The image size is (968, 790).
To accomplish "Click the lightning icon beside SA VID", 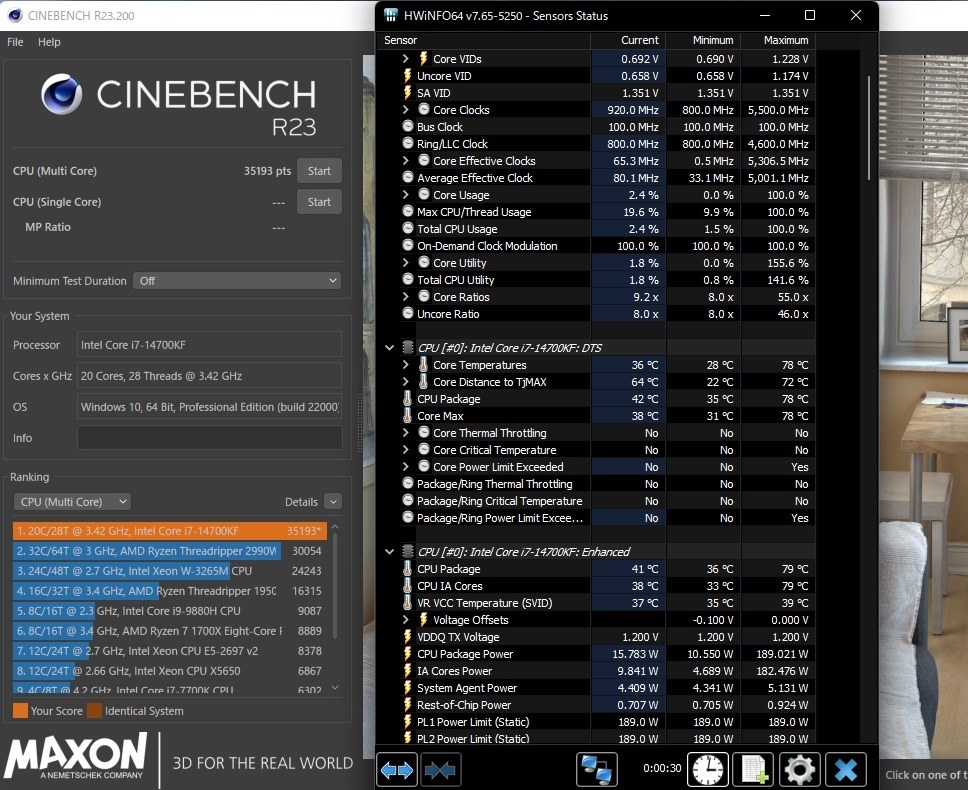I will (x=407, y=92).
